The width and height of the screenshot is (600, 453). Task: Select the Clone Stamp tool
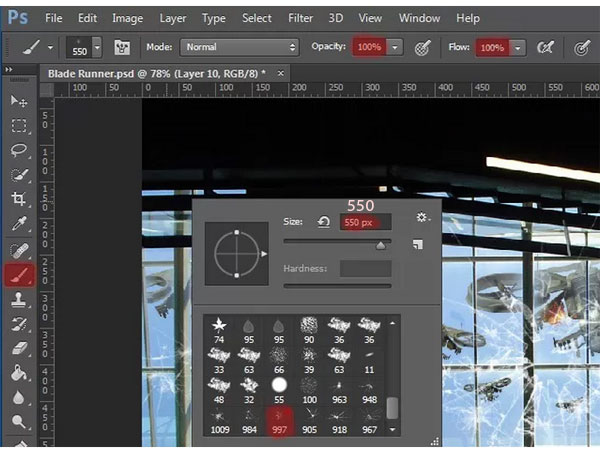coord(18,300)
